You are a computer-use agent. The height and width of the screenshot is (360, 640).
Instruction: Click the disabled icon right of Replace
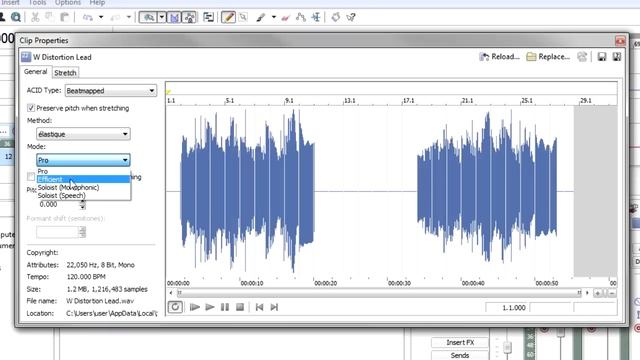tap(582, 57)
